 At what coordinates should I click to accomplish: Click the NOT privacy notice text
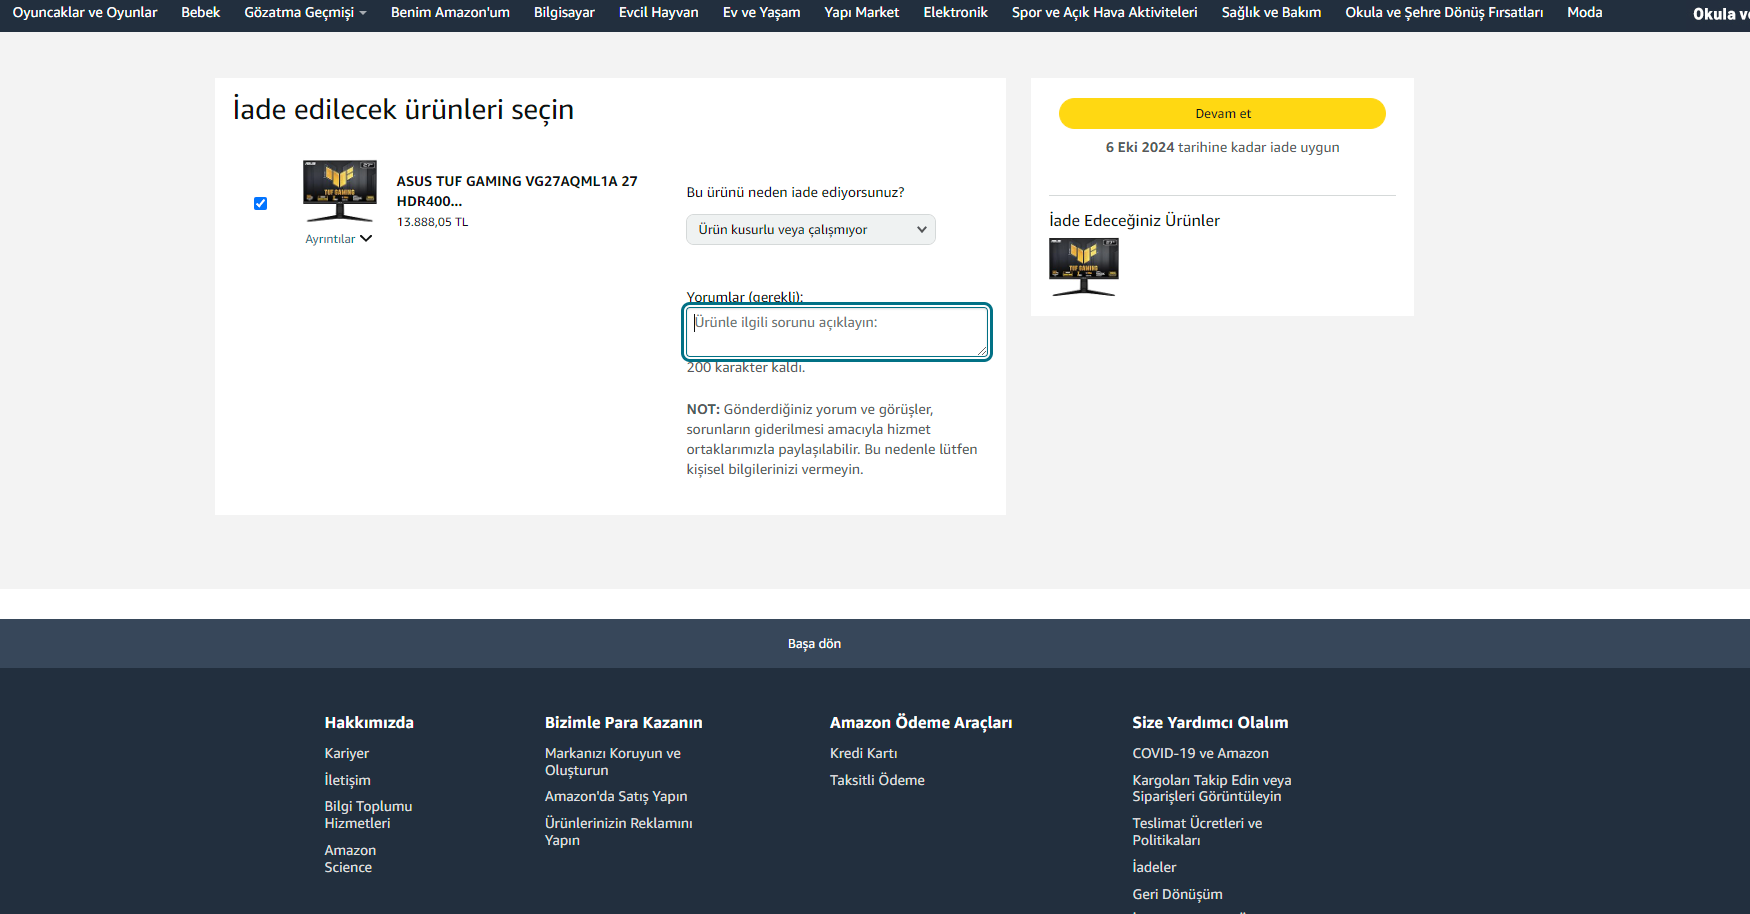tap(832, 440)
